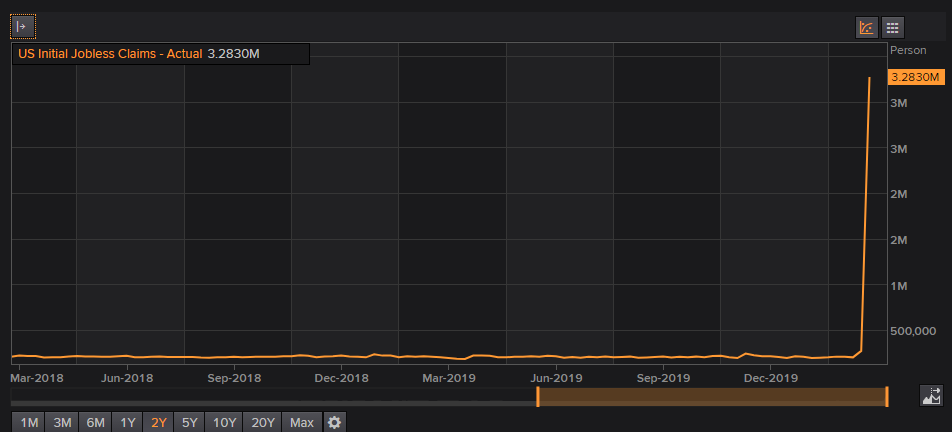Click the Sep-2019 x-axis label
Image resolution: width=952 pixels, height=432 pixels.
664,378
